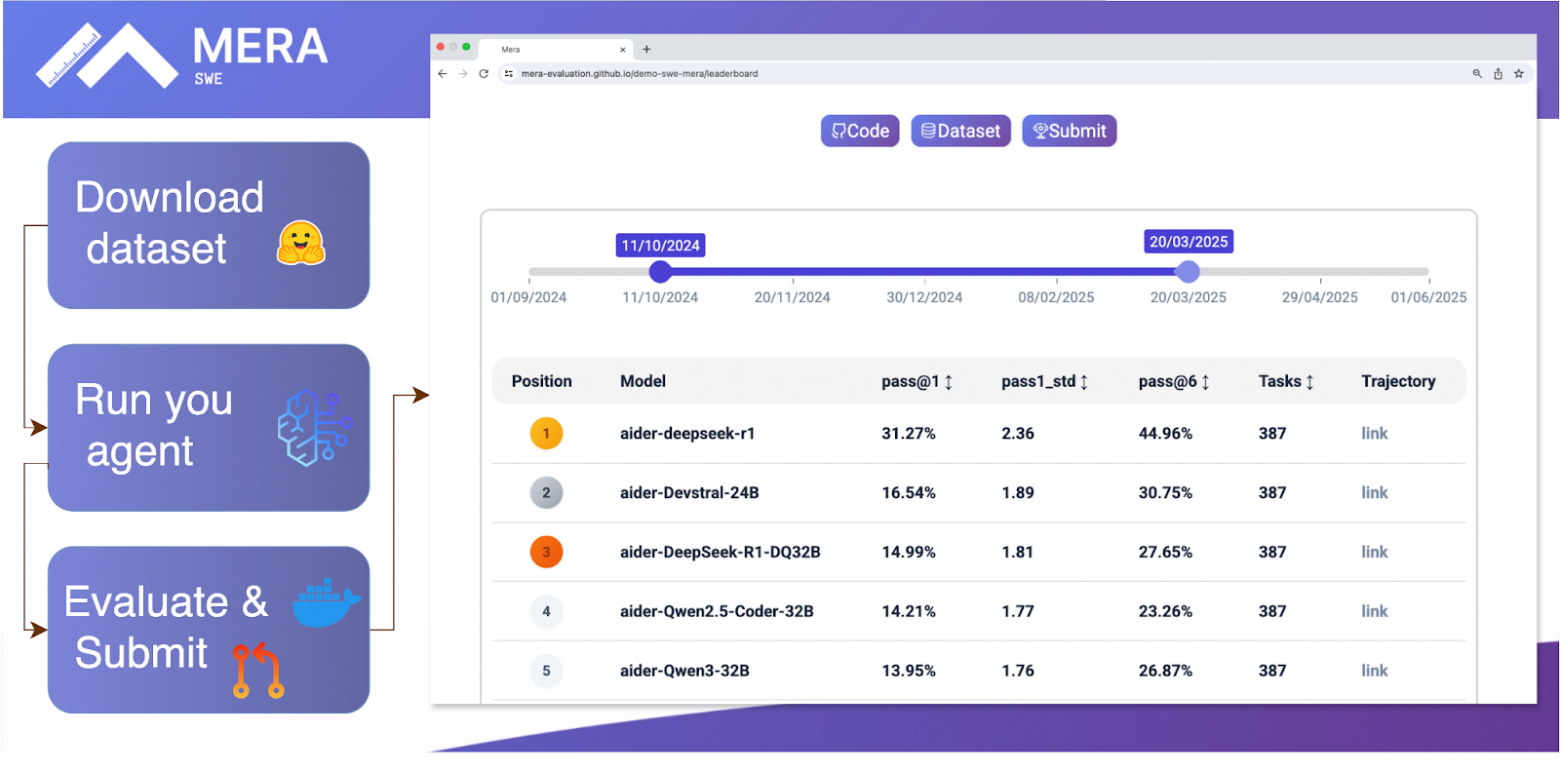Viewport: 1560px width, 773px height.
Task: Click the 01/06/2025 date tick label
Action: click(1429, 297)
